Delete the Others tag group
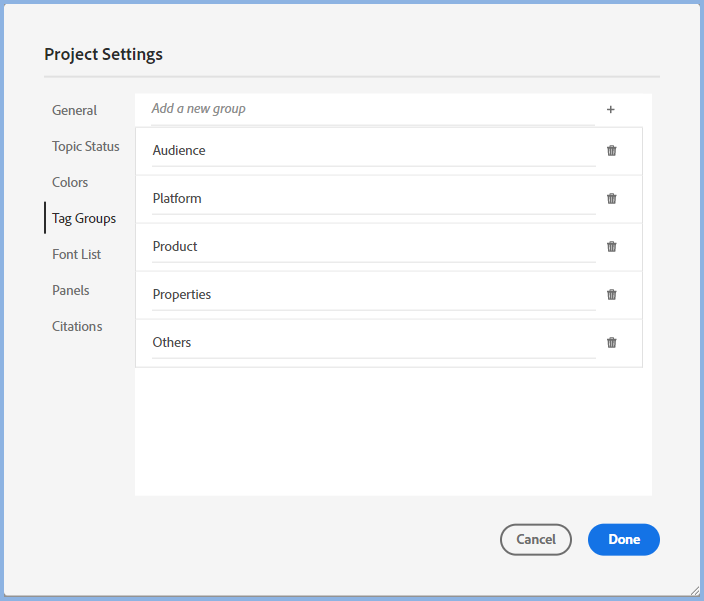This screenshot has height=601, width=704. tap(612, 343)
